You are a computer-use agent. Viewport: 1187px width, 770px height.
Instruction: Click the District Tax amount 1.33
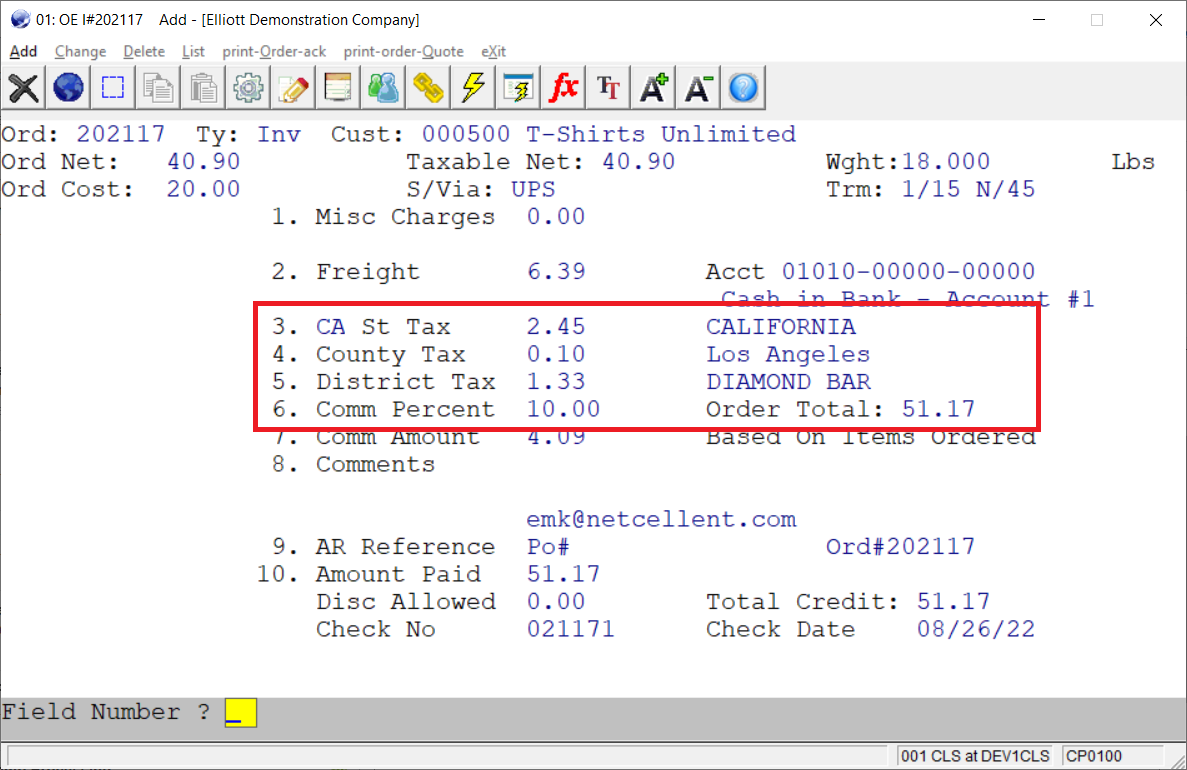(x=556, y=382)
